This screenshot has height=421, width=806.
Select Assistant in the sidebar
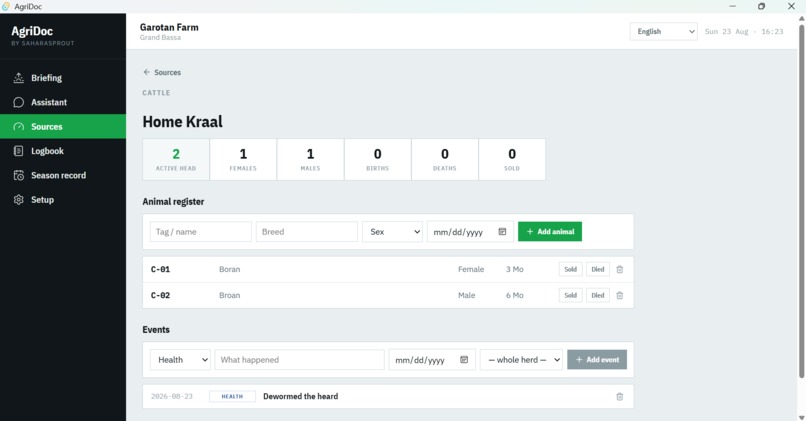63,102
